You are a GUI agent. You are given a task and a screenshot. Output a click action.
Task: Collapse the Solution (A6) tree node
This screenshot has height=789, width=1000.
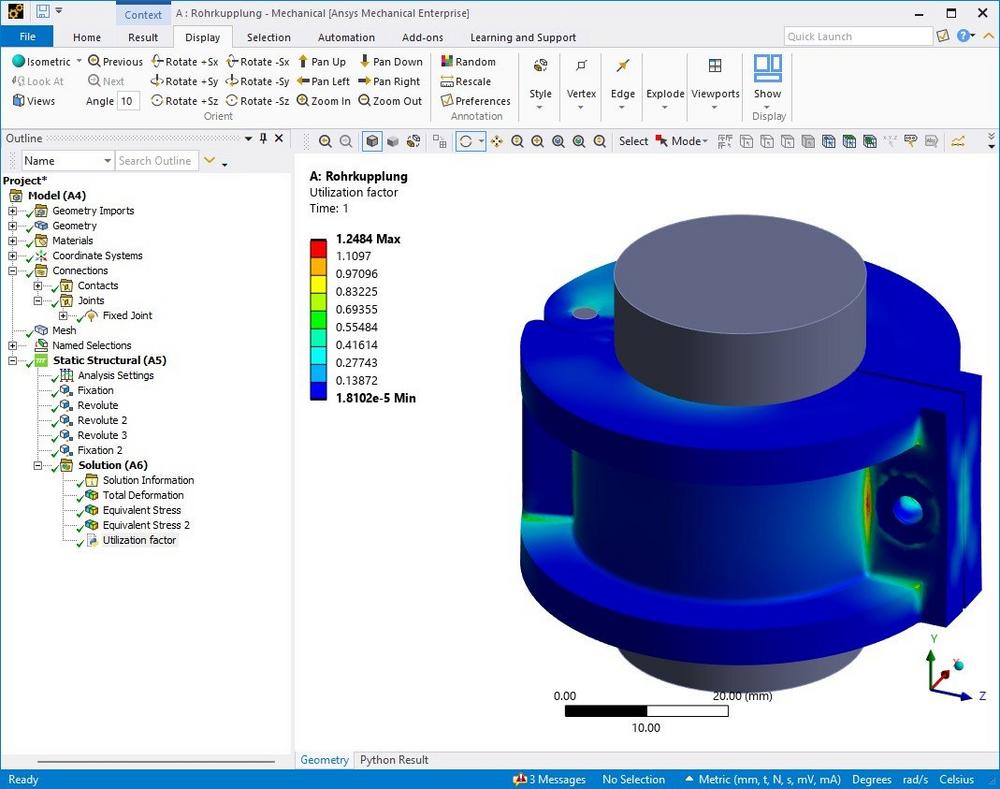pos(38,465)
